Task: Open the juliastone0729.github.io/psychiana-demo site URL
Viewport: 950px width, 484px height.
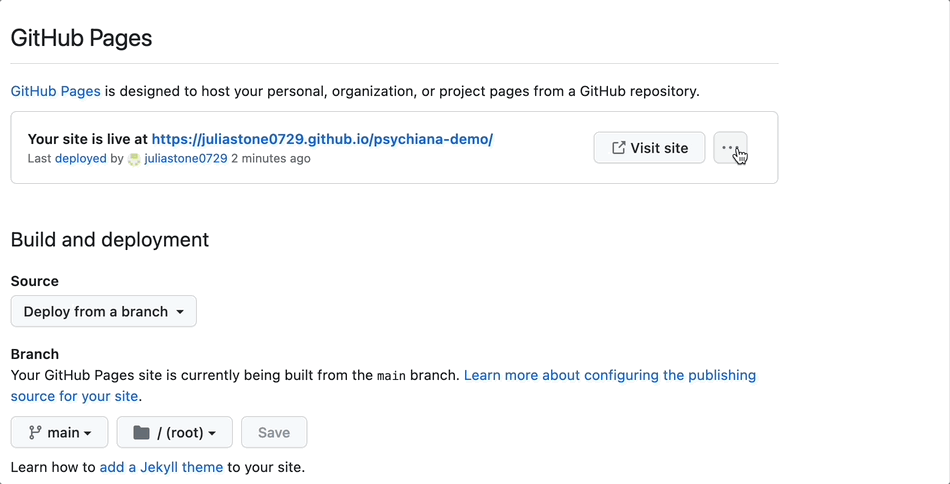Action: tap(322, 139)
